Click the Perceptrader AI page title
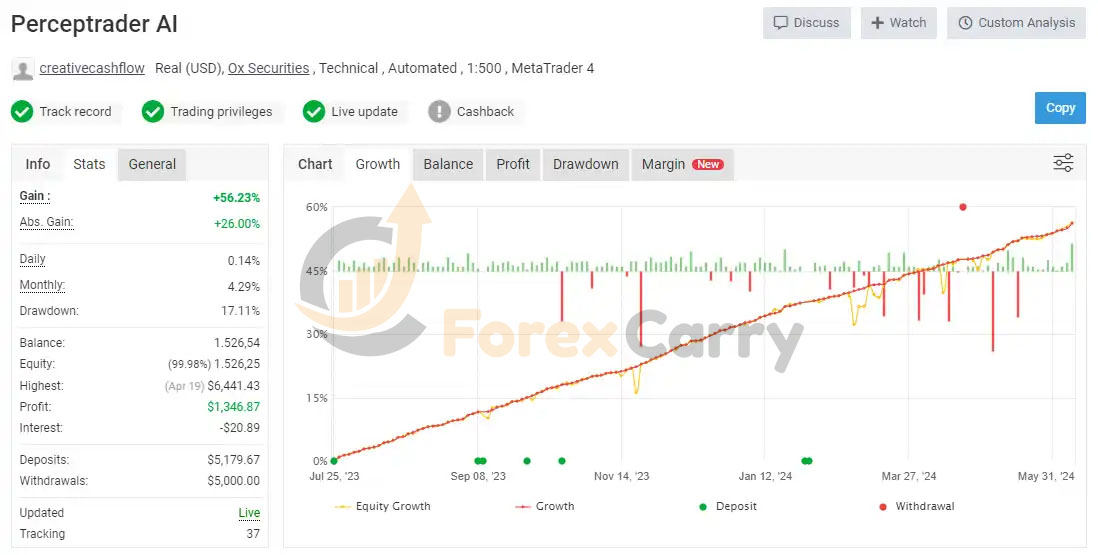This screenshot has width=1098, height=555. click(x=94, y=24)
